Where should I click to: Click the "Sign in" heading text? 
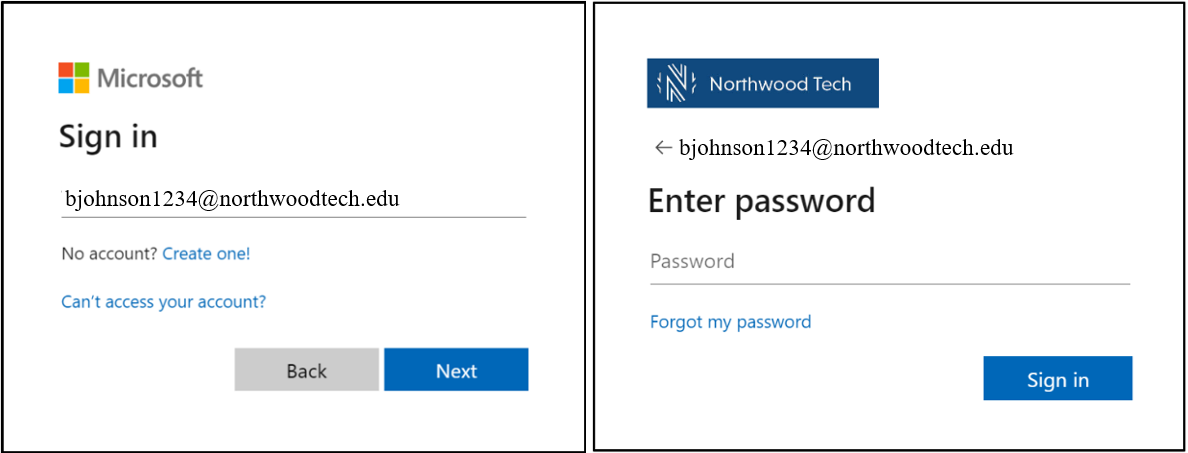[108, 136]
